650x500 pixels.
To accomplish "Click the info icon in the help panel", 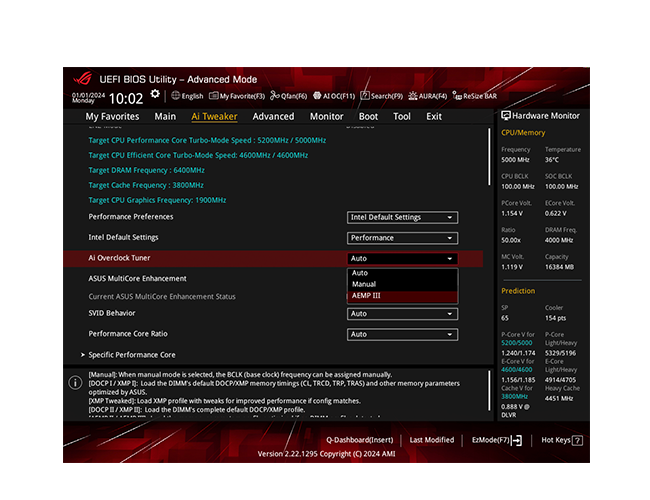I will point(75,382).
